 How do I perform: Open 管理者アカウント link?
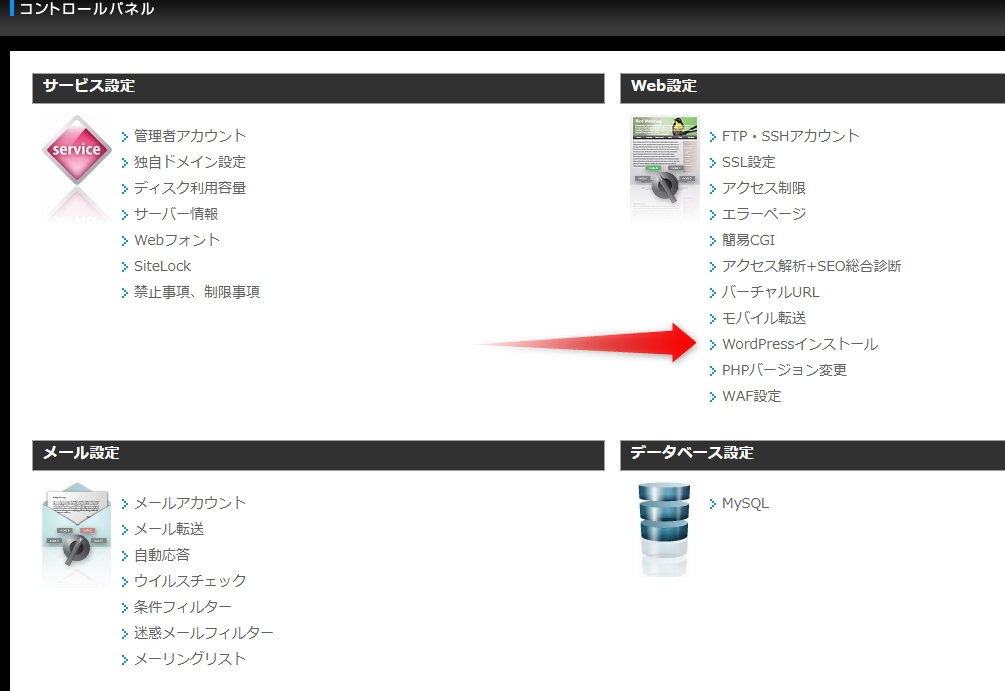[x=190, y=136]
